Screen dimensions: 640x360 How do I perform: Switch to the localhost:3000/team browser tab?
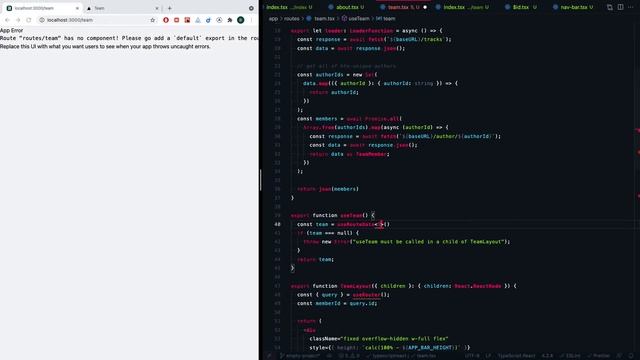point(42,8)
